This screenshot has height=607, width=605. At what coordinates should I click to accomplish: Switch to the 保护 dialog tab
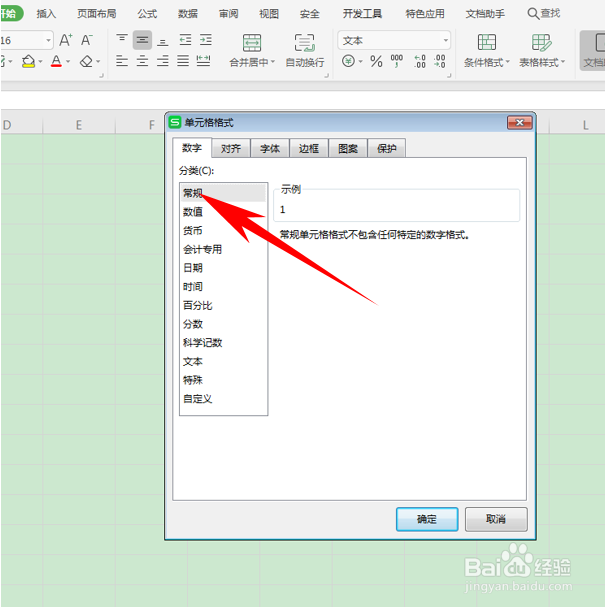tap(386, 148)
